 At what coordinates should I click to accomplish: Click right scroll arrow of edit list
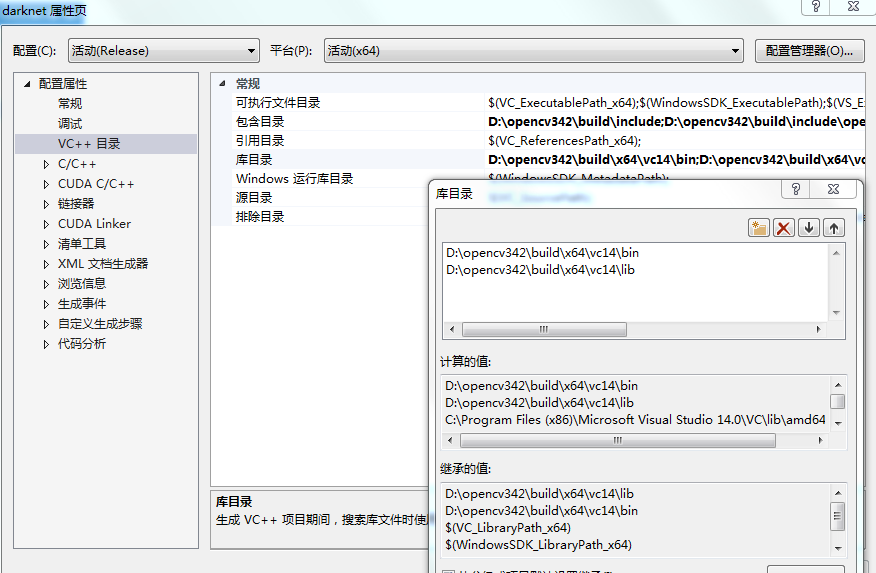click(x=818, y=330)
